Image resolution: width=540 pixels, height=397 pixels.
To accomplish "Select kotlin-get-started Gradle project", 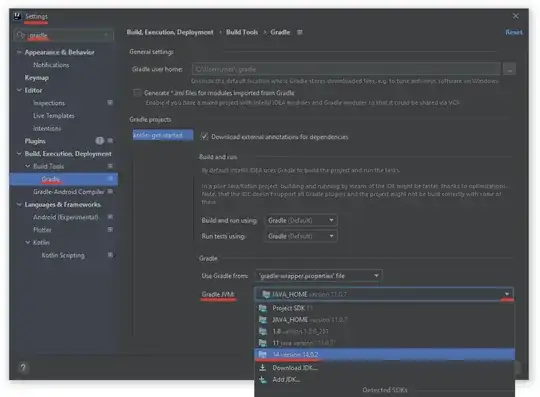I will point(163,135).
